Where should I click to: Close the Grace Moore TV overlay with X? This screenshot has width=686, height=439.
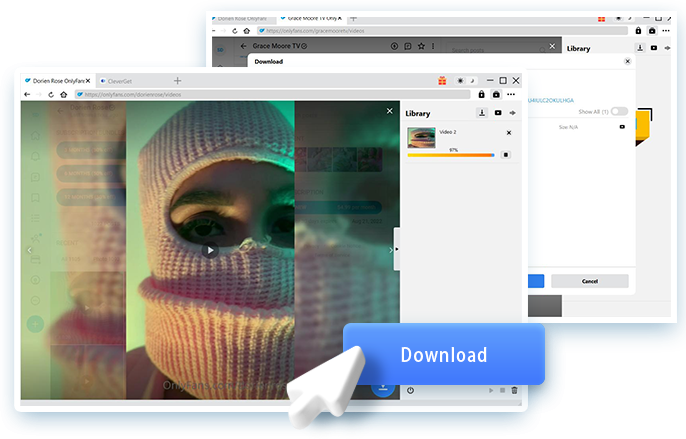[552, 46]
